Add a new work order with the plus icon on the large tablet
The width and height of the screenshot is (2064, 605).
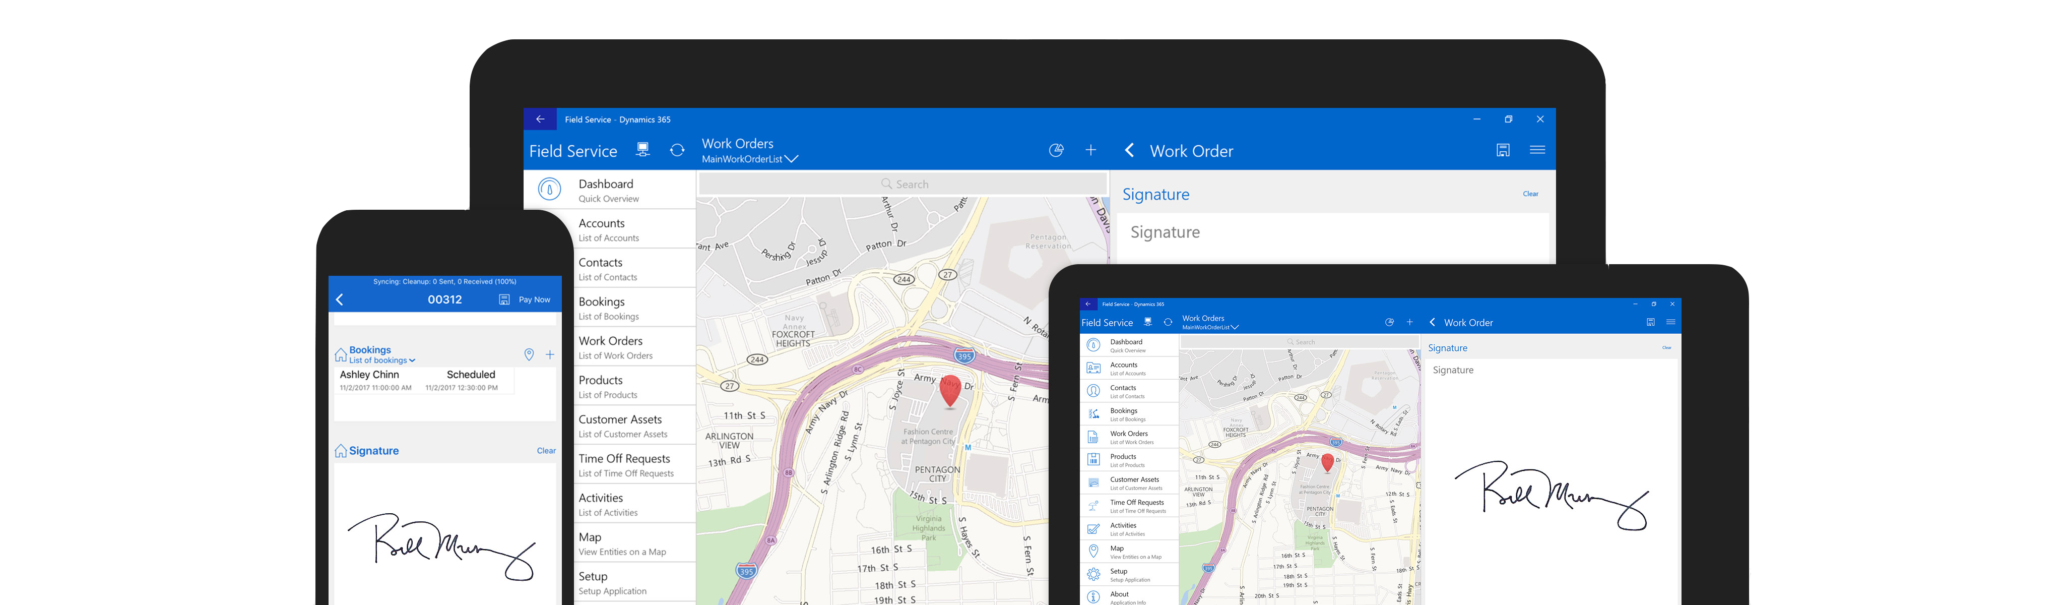pyautogui.click(x=1091, y=150)
